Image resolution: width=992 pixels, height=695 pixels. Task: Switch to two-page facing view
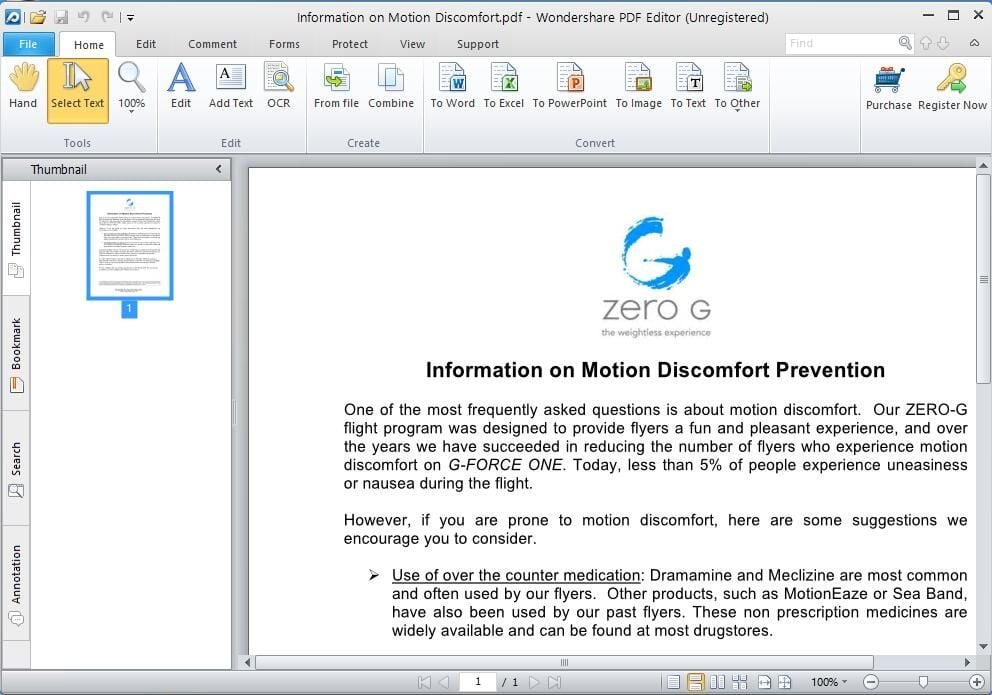coord(717,682)
